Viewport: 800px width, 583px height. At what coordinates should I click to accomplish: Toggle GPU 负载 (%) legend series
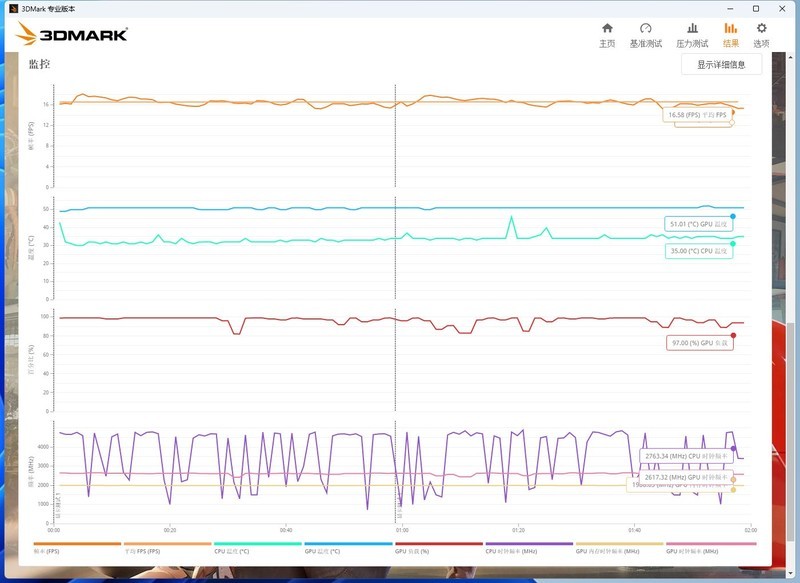coord(439,547)
